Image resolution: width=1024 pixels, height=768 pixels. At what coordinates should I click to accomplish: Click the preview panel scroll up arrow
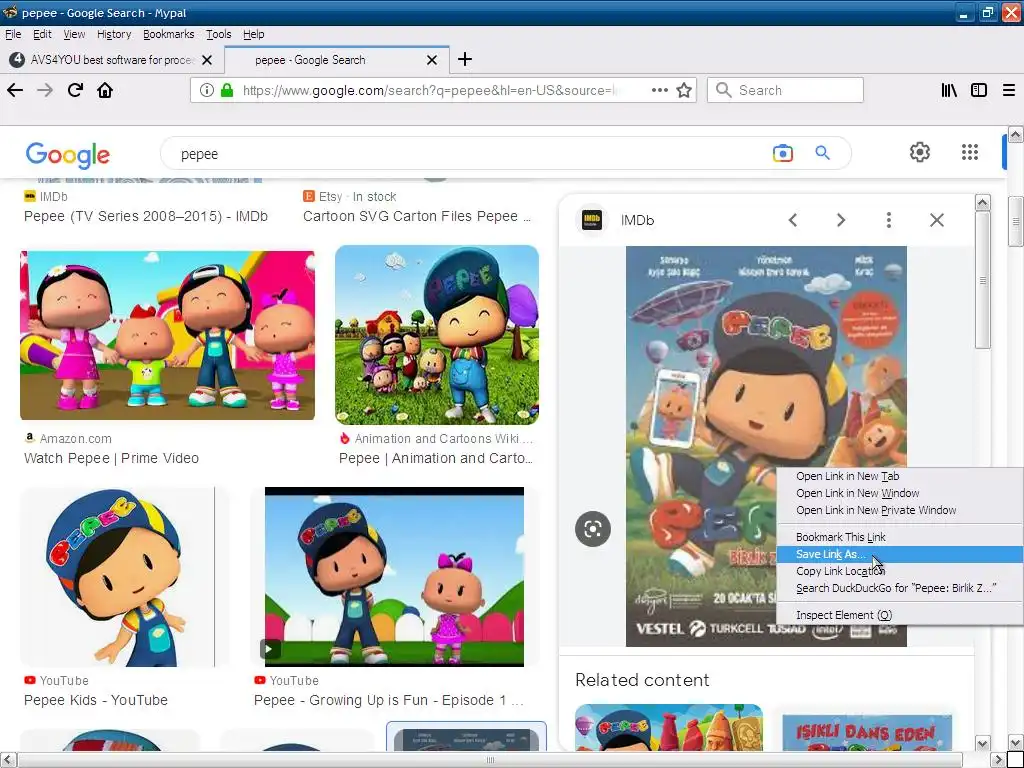click(x=982, y=202)
